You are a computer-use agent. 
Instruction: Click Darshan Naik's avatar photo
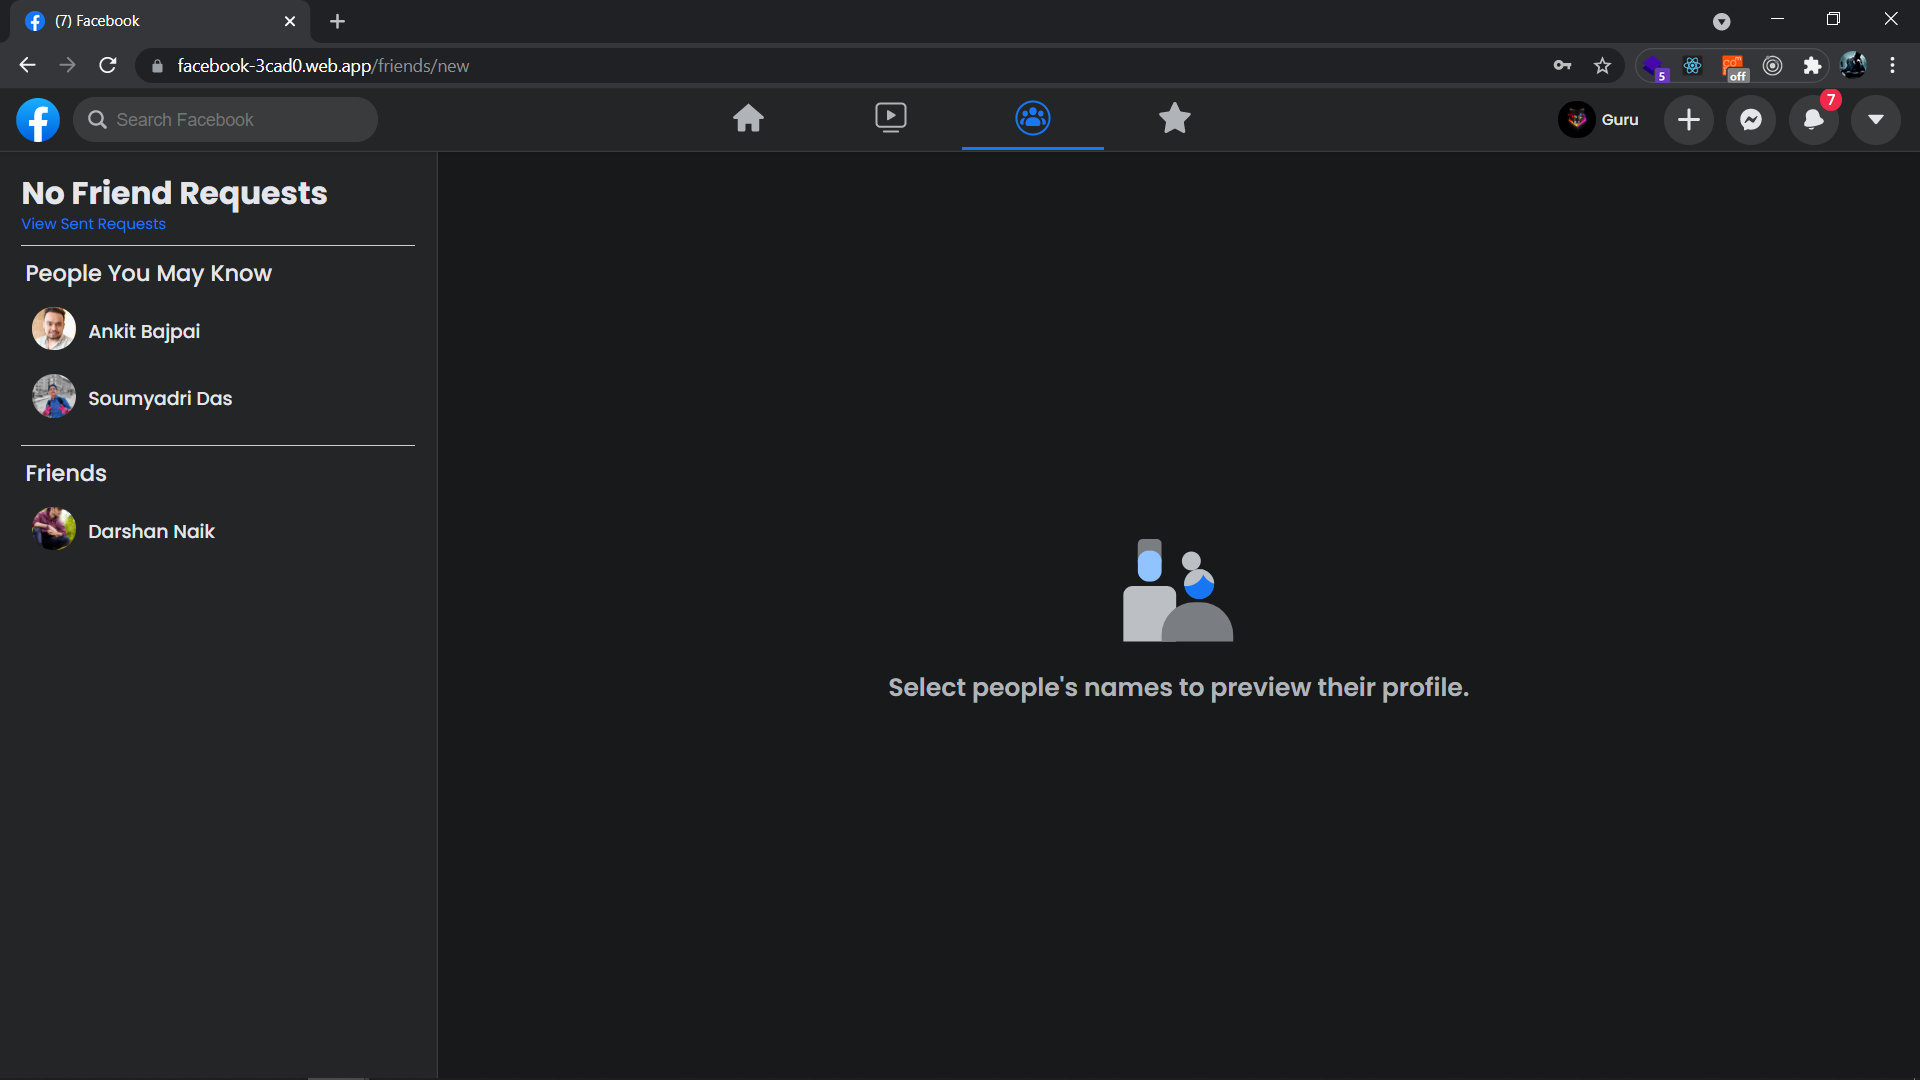[54, 529]
